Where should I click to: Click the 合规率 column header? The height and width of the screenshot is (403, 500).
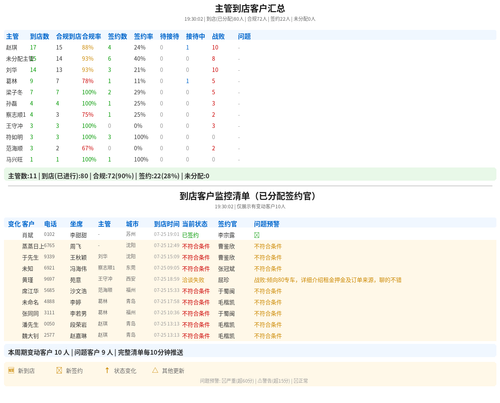click(92, 36)
